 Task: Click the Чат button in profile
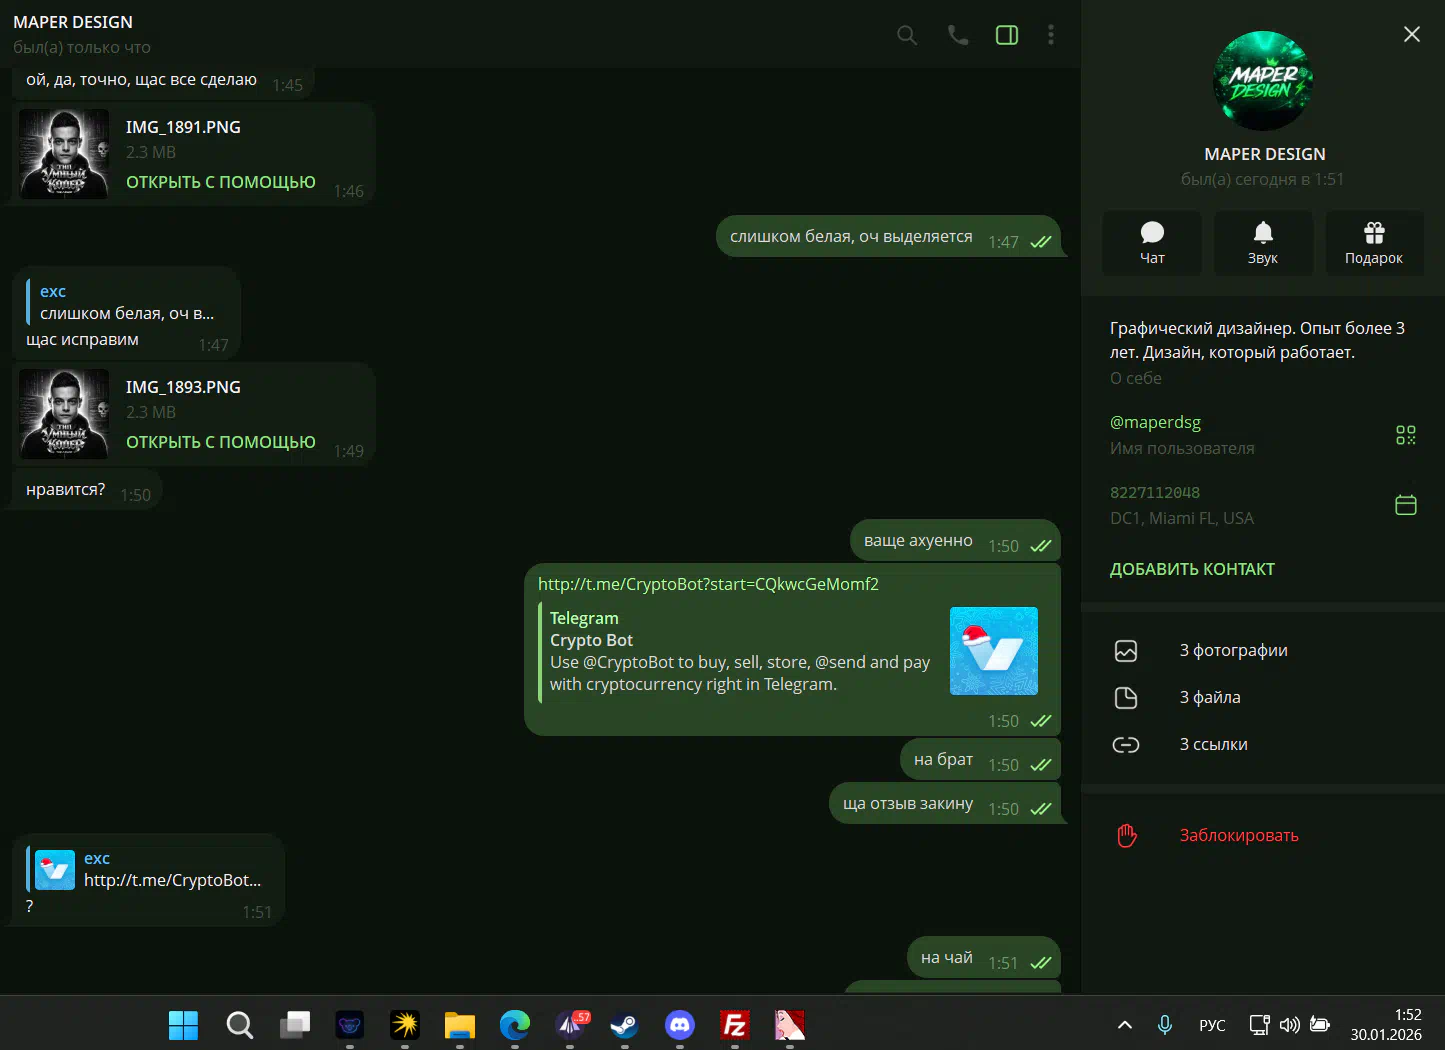point(1152,243)
